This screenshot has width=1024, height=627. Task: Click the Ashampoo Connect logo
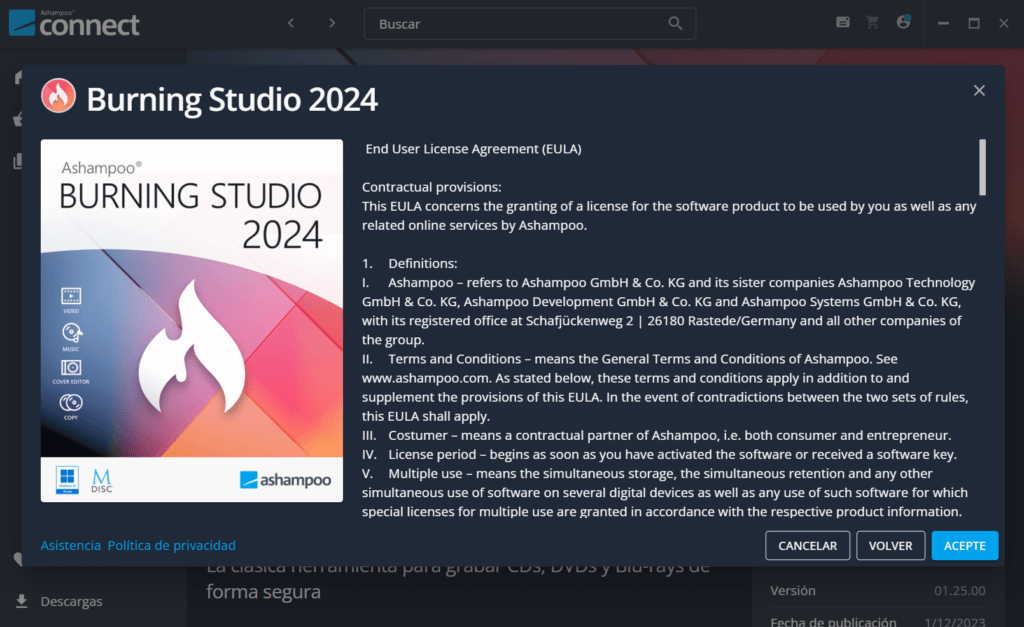74,23
